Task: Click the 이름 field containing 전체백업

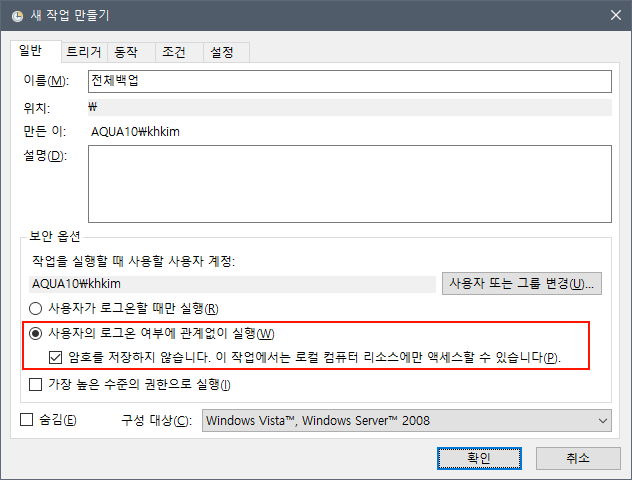Action: click(349, 81)
